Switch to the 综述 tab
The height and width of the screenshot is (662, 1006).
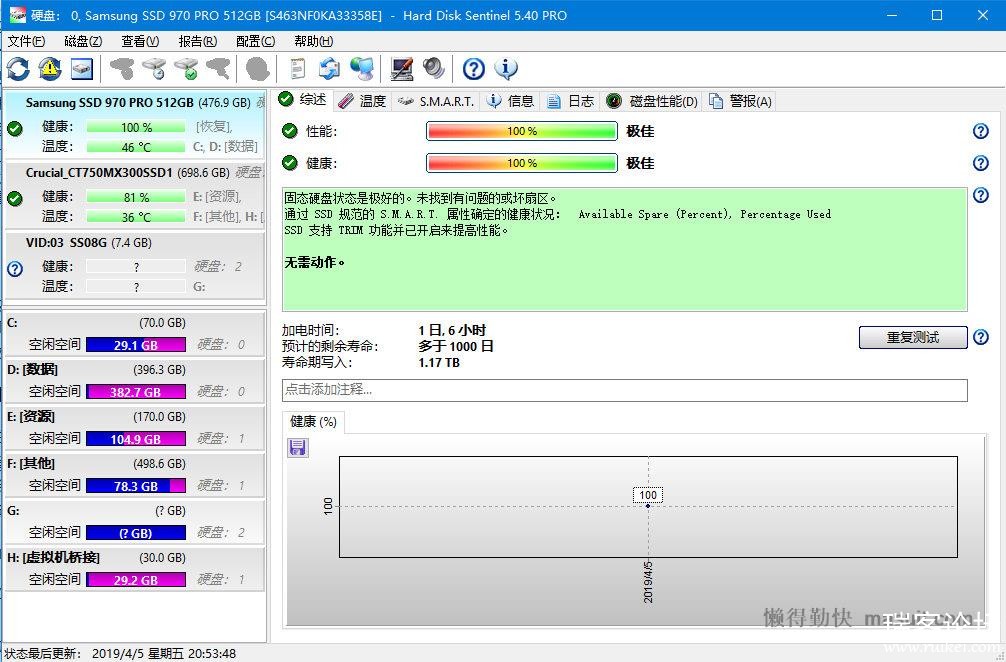303,99
